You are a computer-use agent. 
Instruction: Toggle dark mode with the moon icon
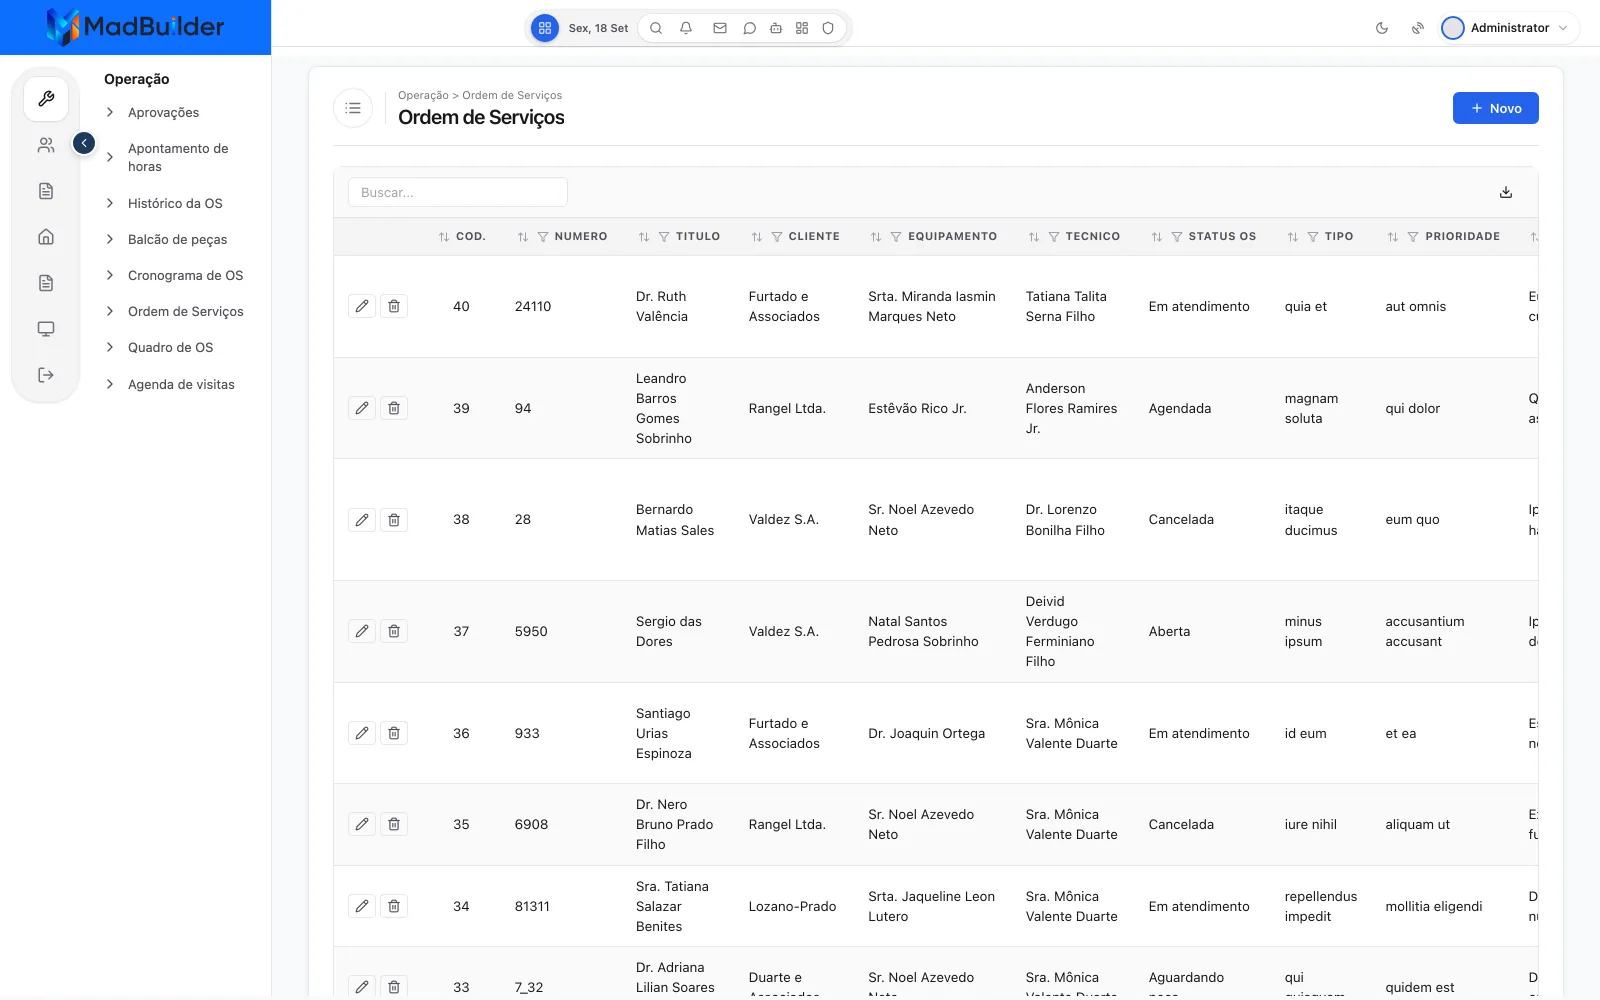(x=1382, y=28)
